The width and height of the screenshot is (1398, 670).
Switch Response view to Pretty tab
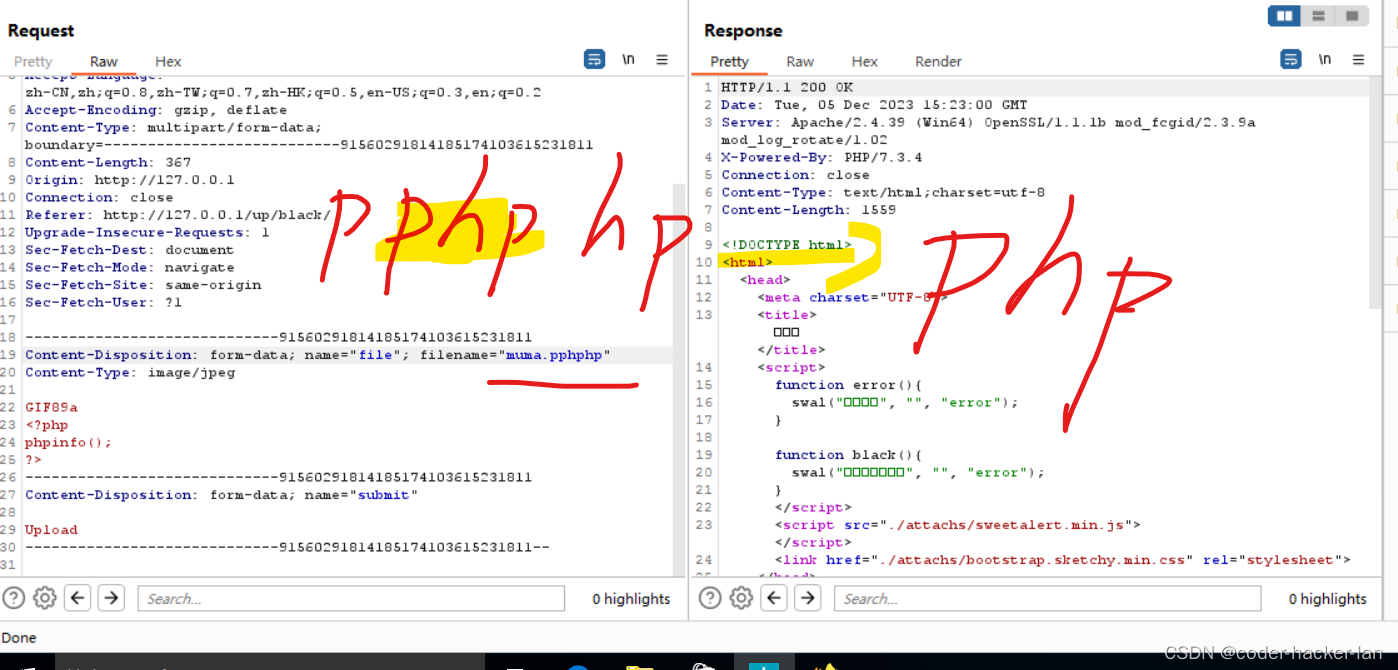[730, 61]
